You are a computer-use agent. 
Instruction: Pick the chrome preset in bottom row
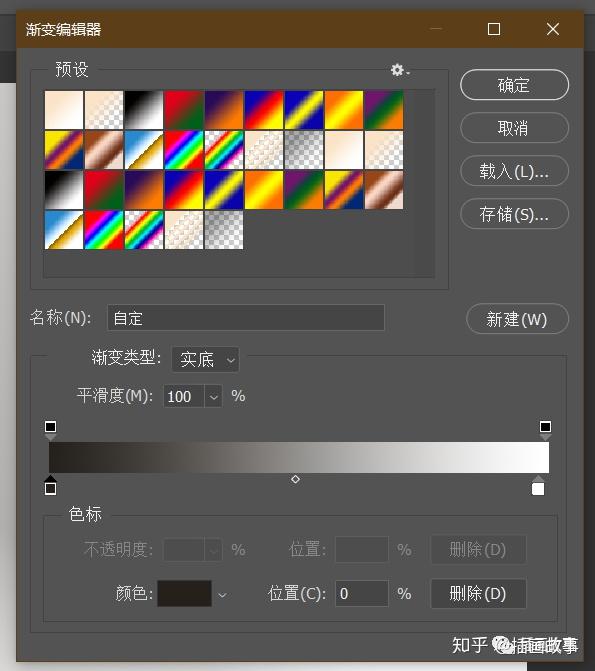point(64,230)
